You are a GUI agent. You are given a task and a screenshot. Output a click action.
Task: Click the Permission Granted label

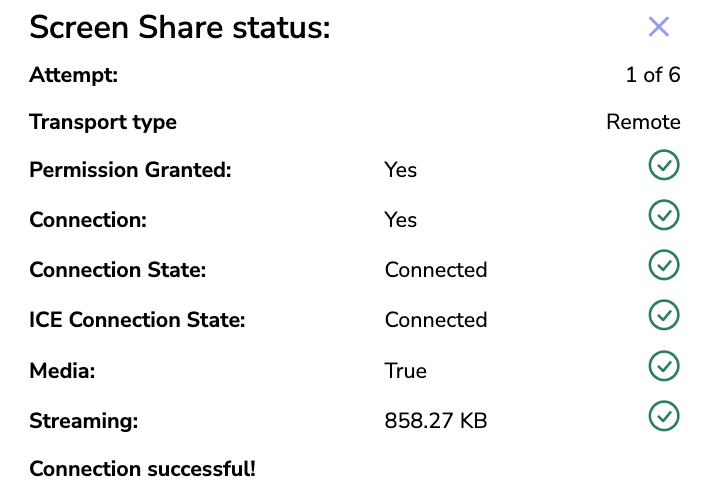pos(130,170)
